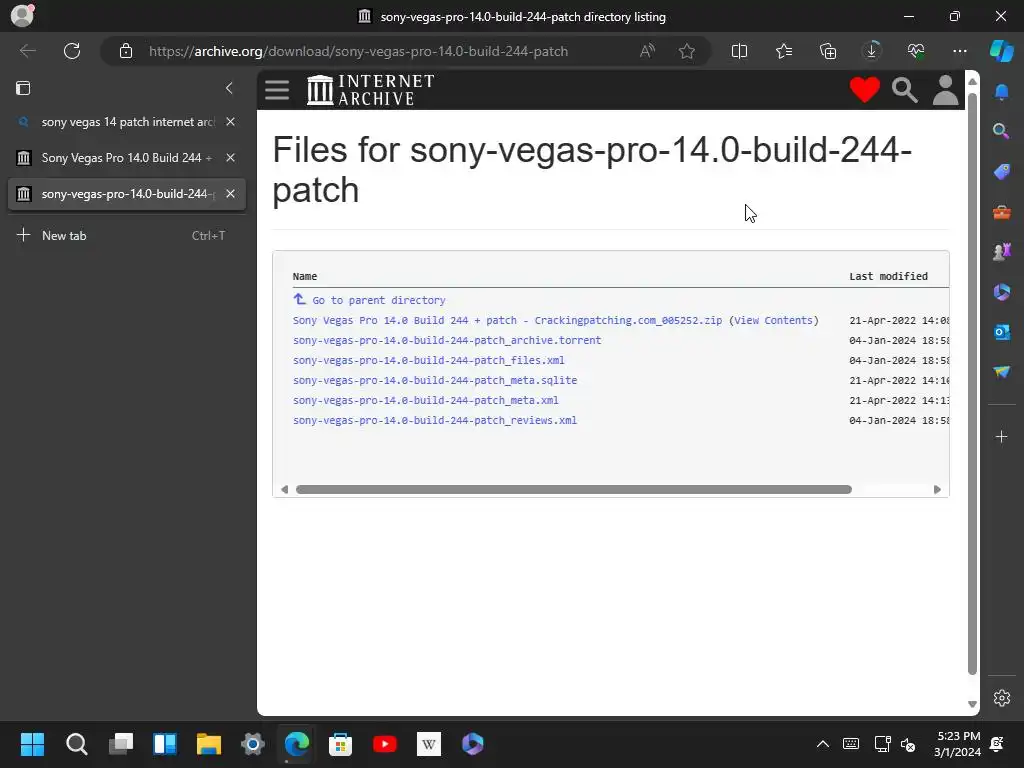The height and width of the screenshot is (768, 1024).
Task: Add a sidebar app with plus
Action: (x=1001, y=436)
